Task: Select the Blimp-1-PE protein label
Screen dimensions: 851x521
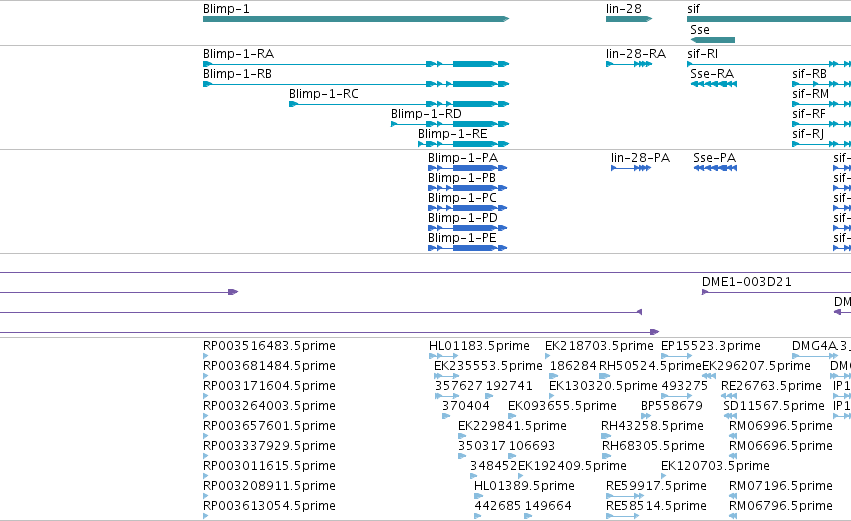Action: pos(462,238)
